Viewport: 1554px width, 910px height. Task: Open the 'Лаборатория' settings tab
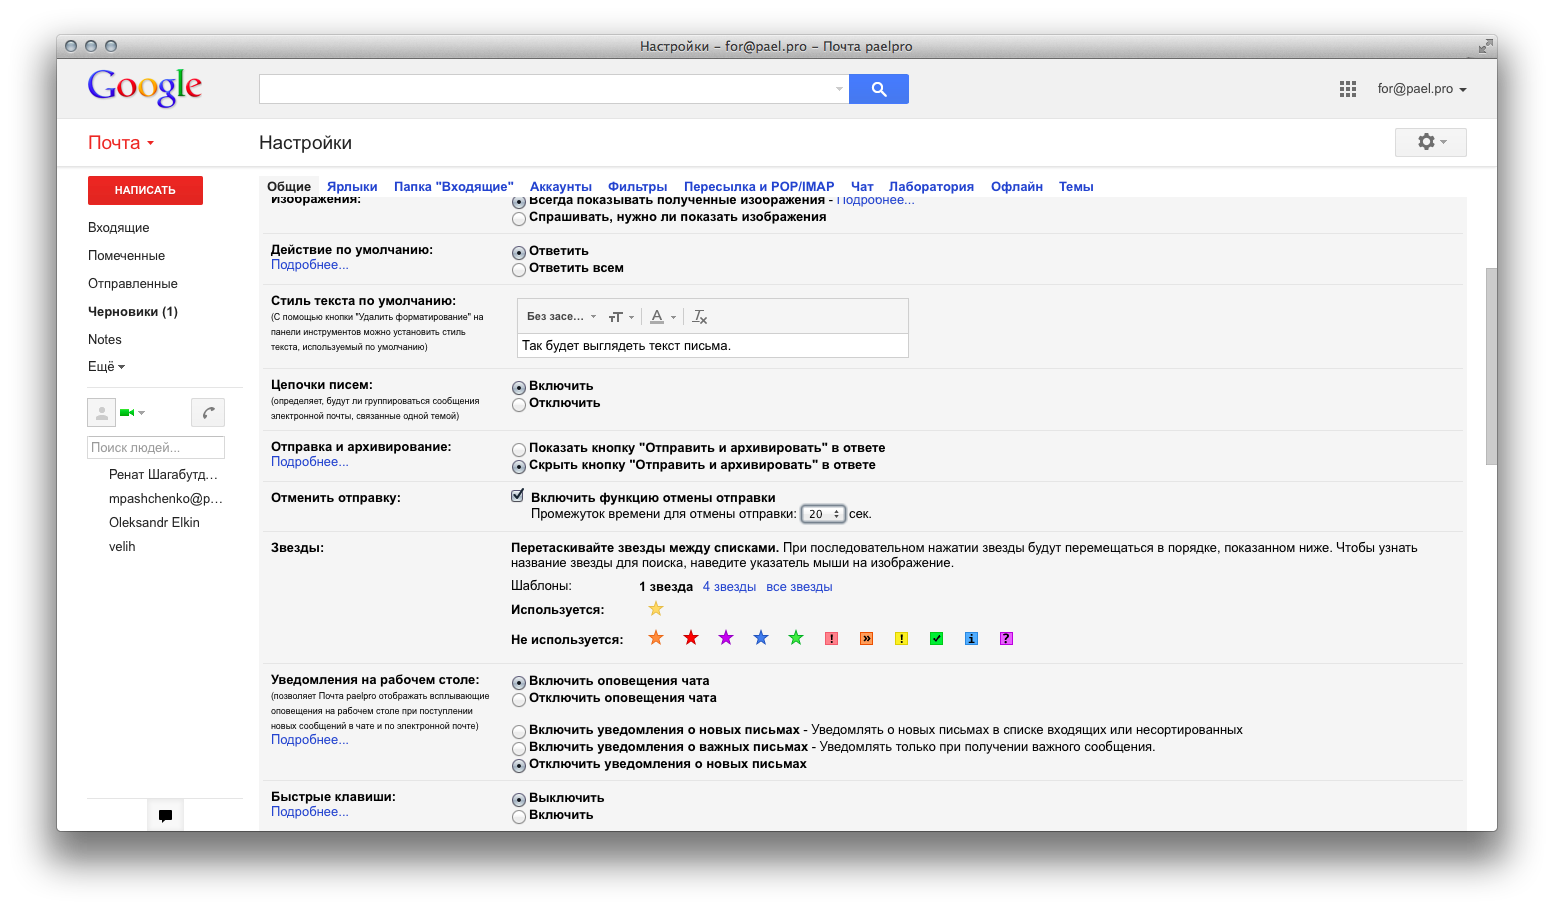tap(930, 187)
